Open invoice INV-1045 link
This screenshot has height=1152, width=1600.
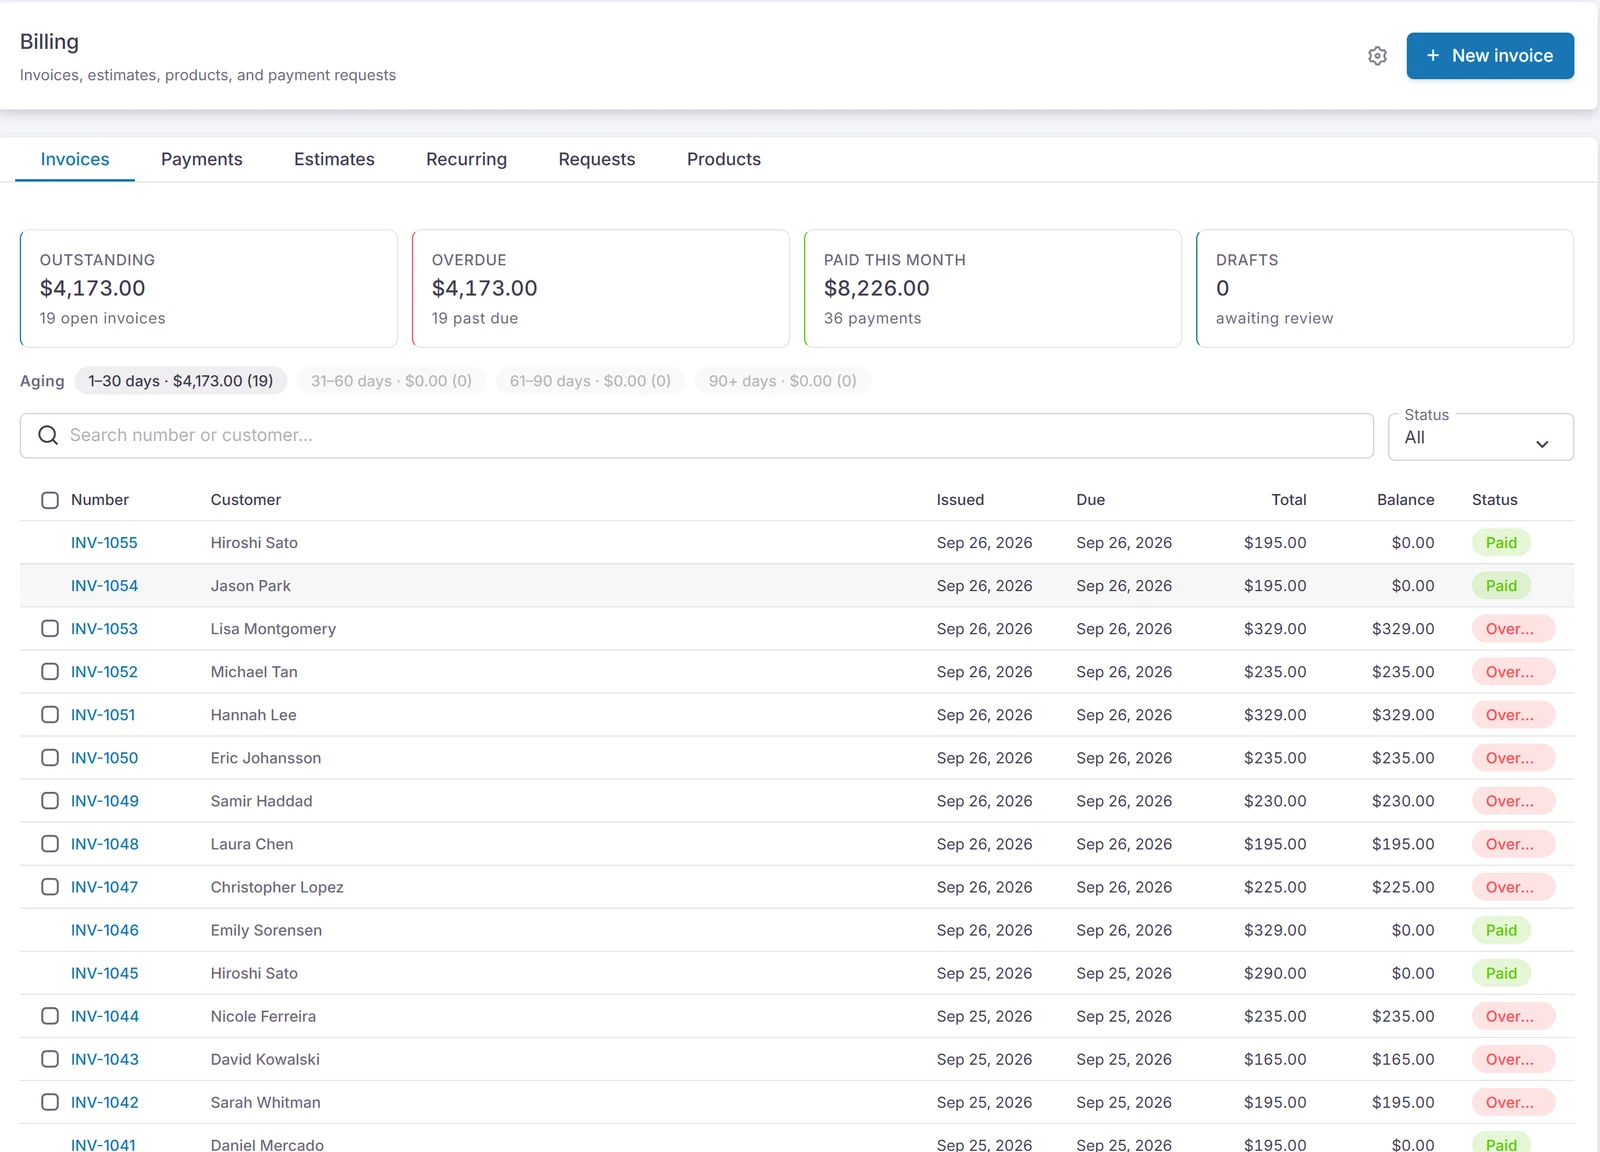pyautogui.click(x=105, y=973)
